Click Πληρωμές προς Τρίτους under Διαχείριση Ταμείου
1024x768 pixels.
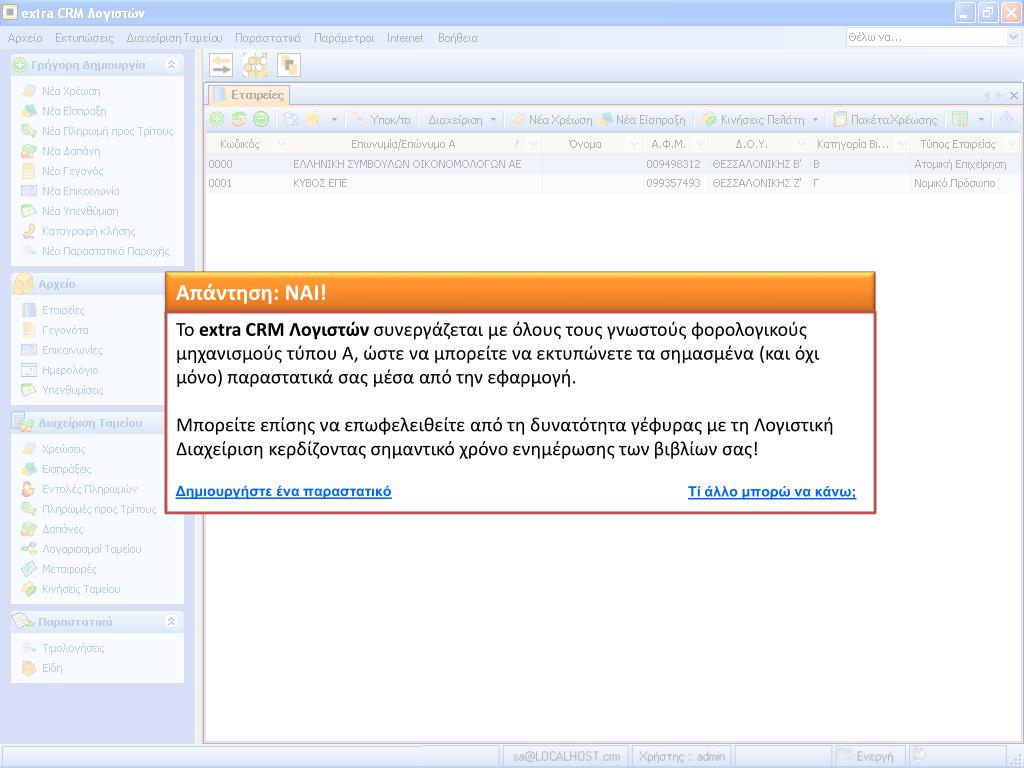(89, 509)
